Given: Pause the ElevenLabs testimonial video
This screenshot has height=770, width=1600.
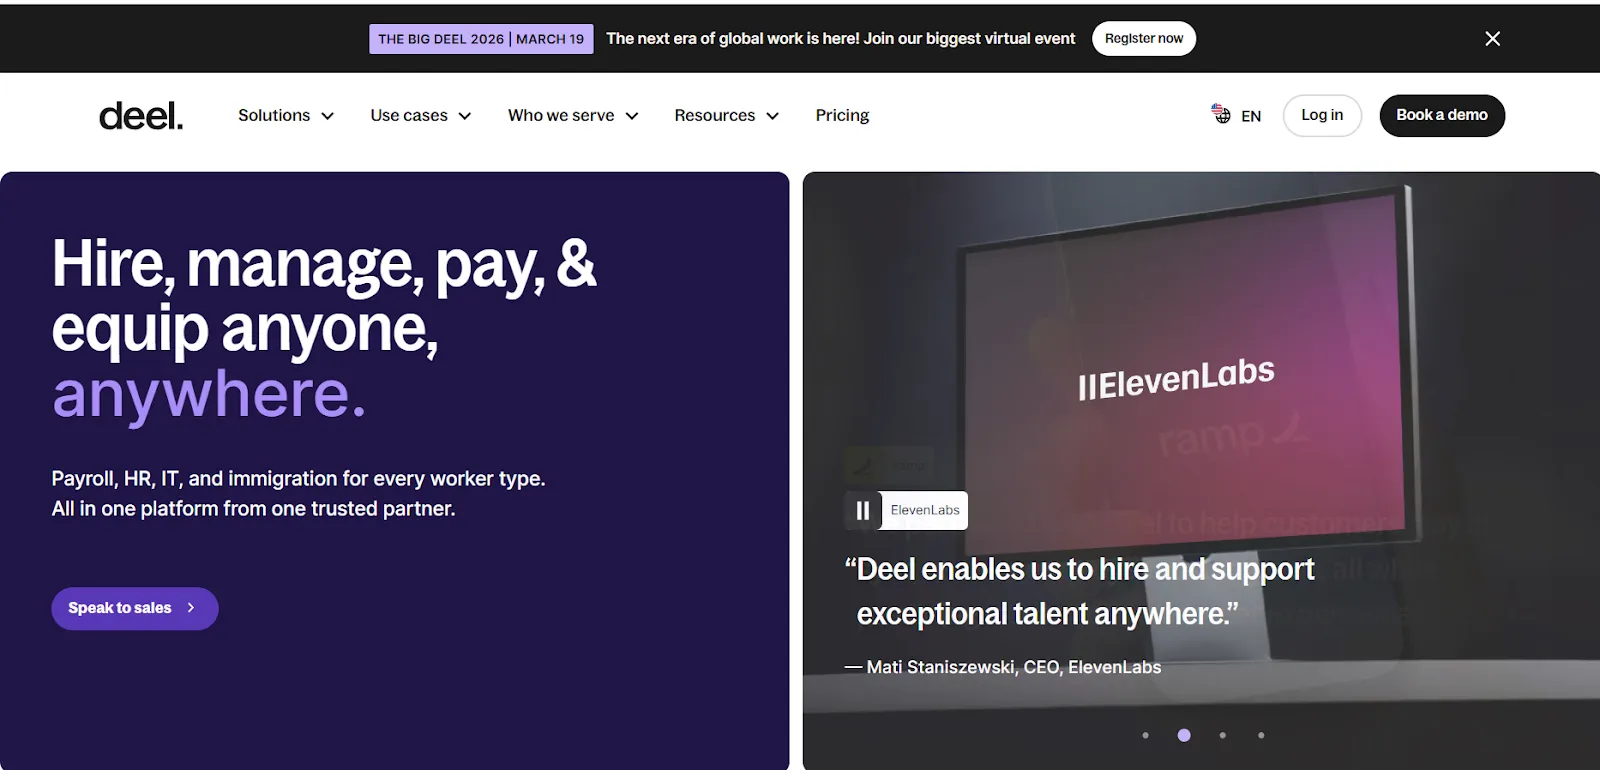Looking at the screenshot, I should [862, 511].
